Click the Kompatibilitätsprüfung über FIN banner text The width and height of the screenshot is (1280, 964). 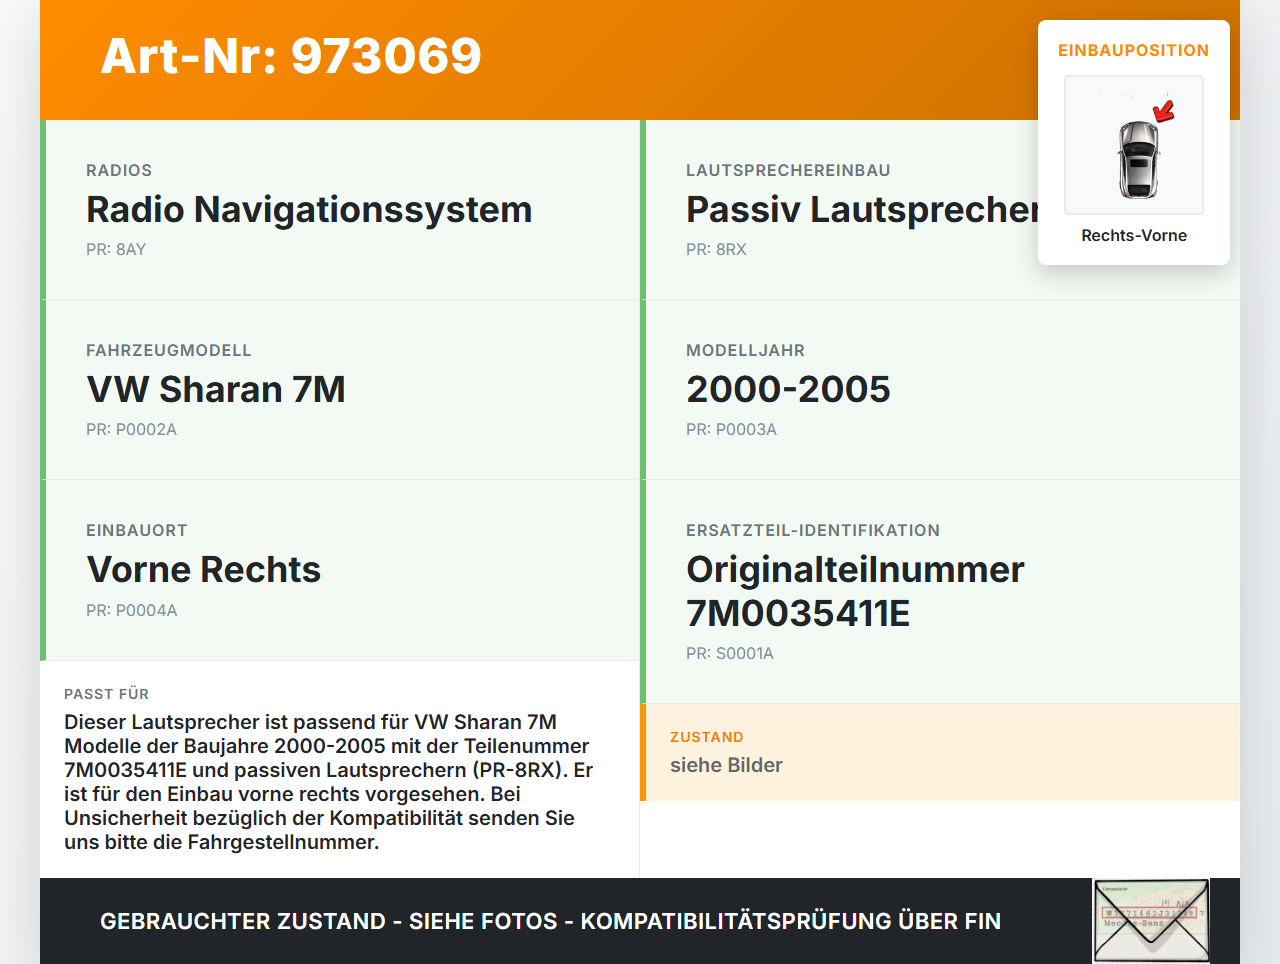550,921
